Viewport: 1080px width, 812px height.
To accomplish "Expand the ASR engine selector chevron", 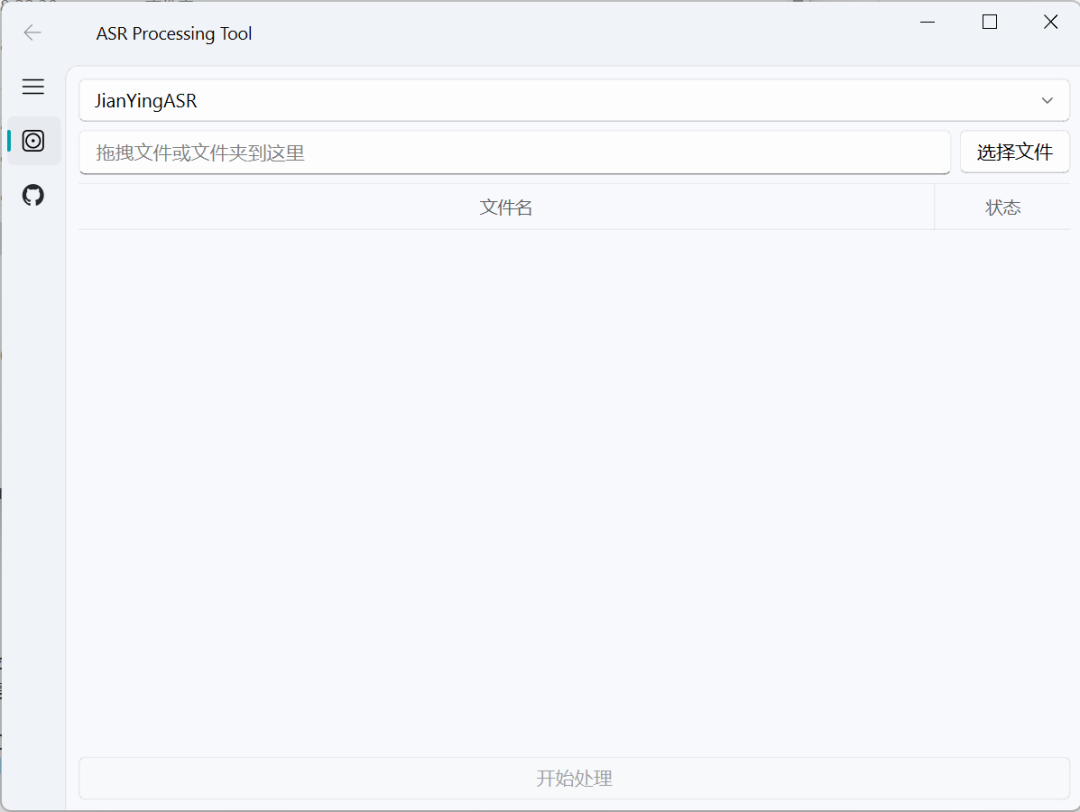I will coord(1047,100).
